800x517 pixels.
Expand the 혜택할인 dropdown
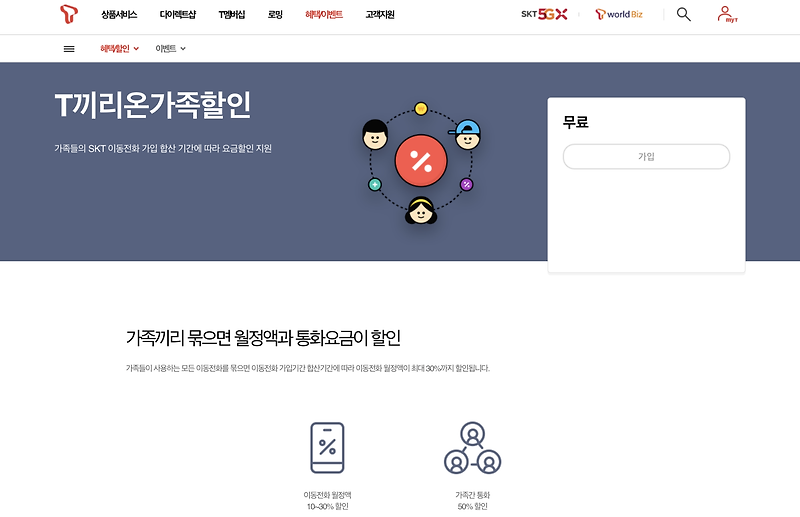click(x=119, y=48)
